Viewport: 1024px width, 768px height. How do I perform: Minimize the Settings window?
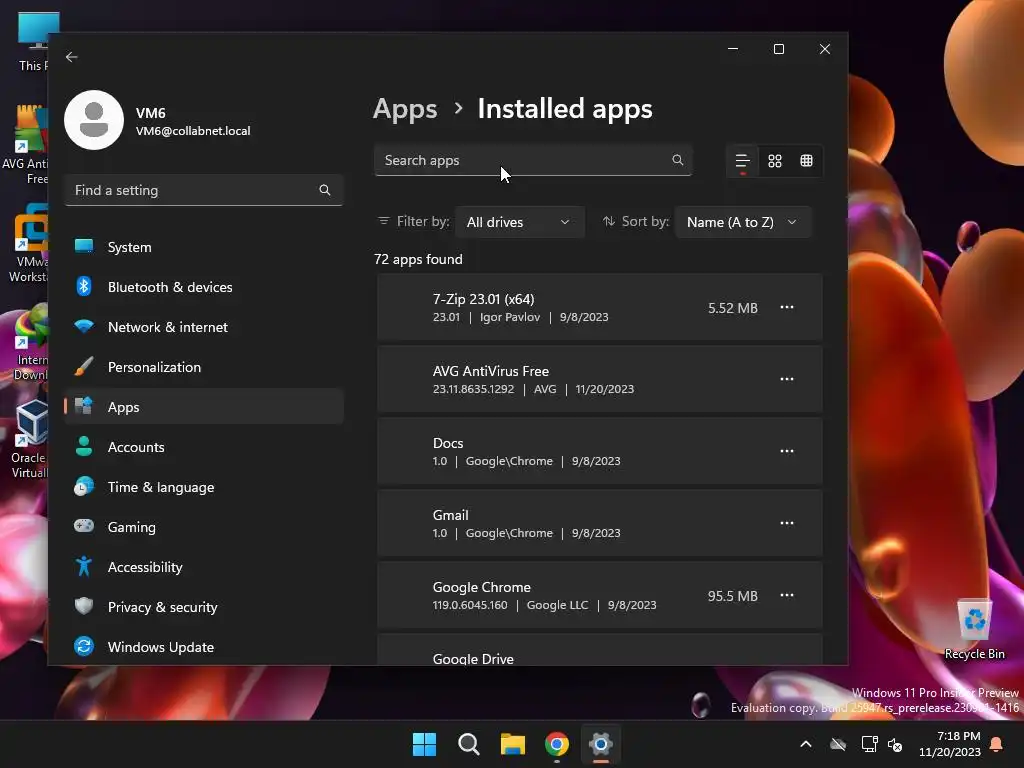point(733,49)
